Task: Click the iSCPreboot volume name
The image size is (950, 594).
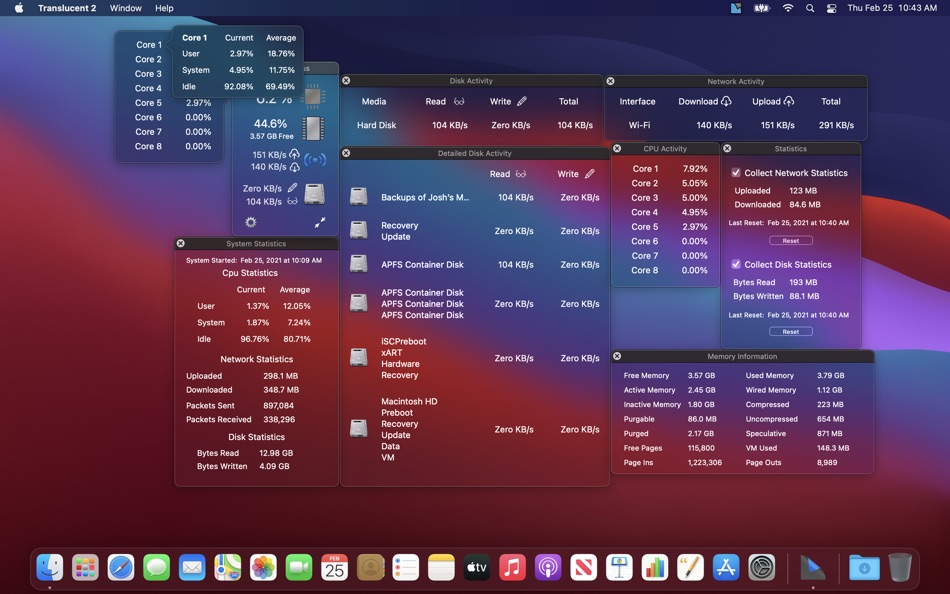Action: [x=404, y=341]
